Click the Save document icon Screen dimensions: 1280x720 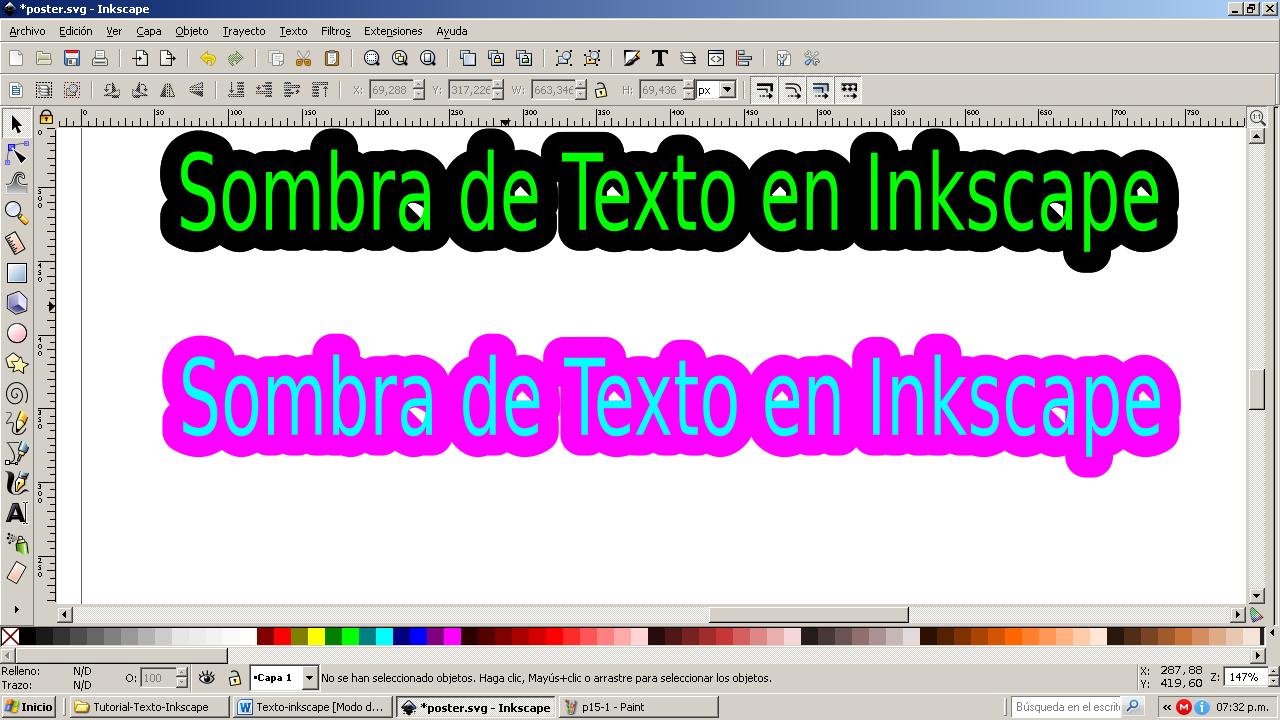point(72,58)
